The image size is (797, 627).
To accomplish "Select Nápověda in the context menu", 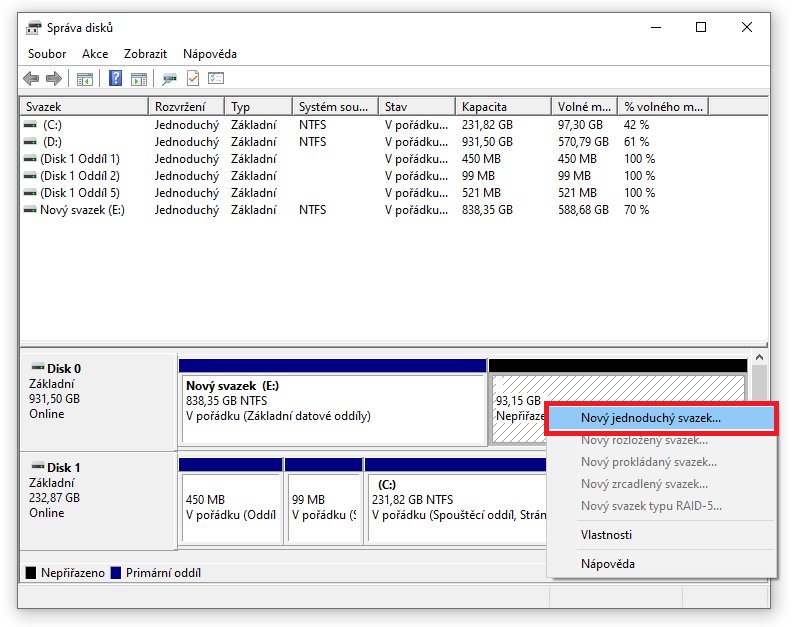I will [661, 563].
